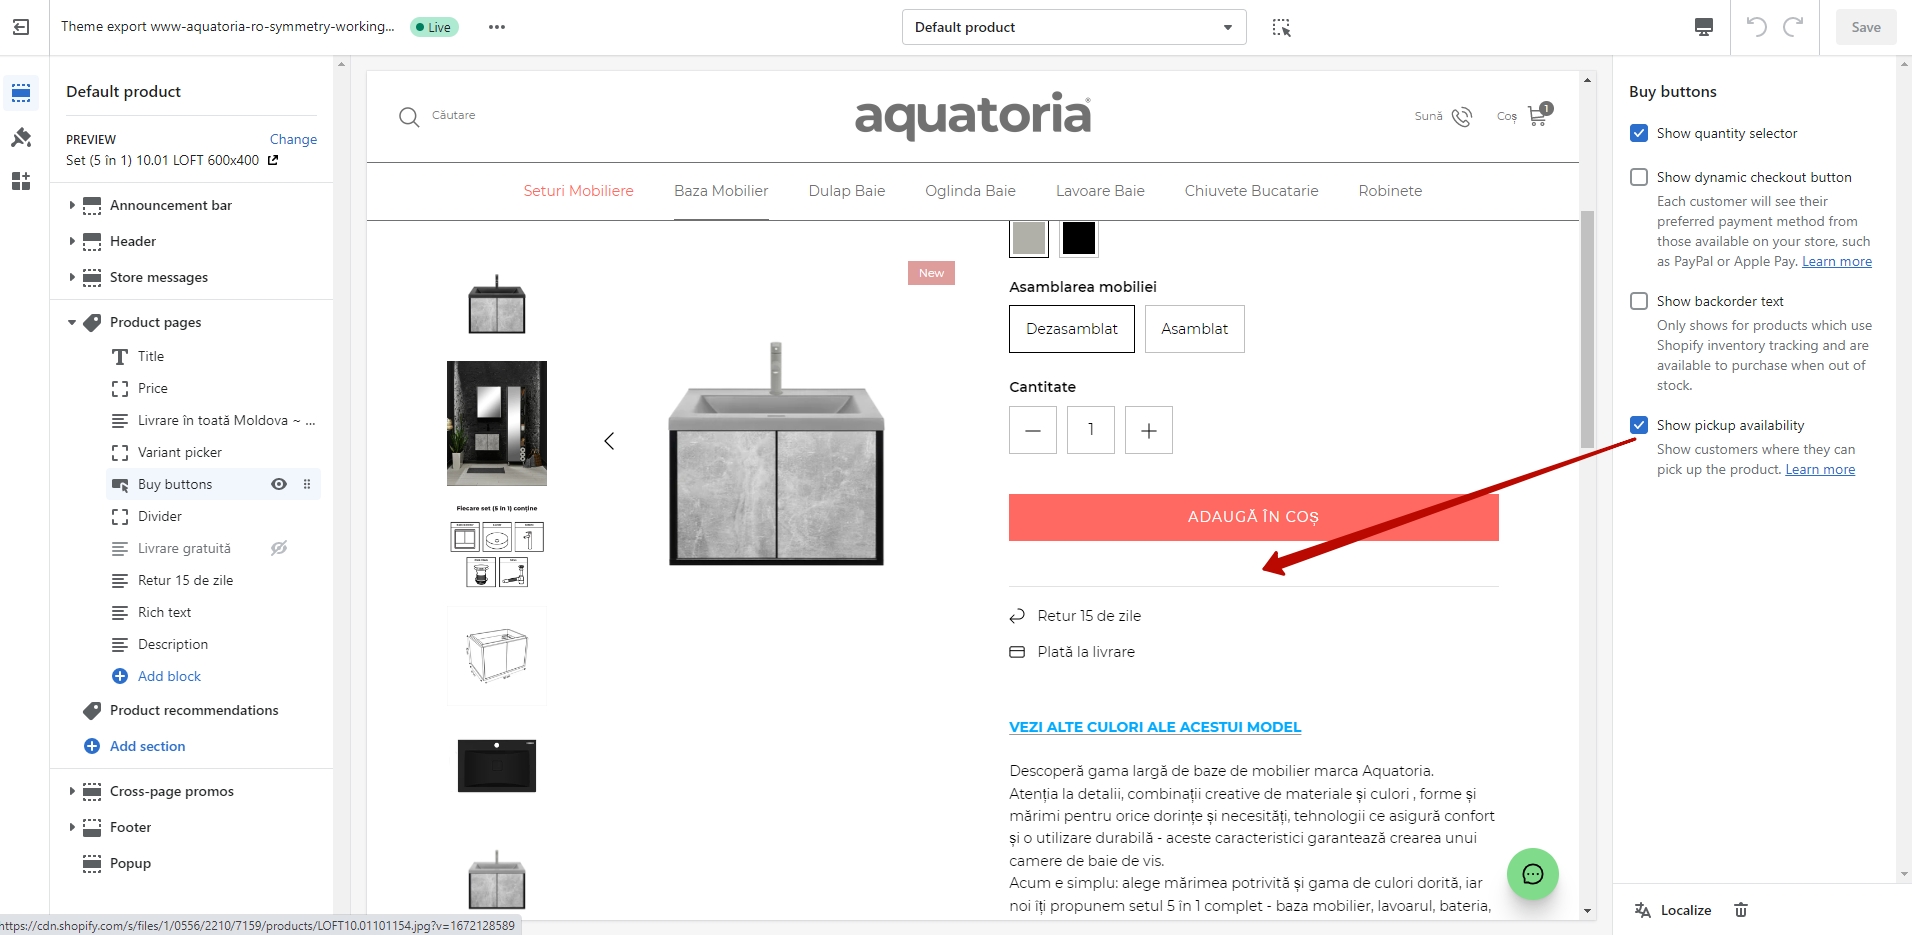Enable Show dynamic checkout button
This screenshot has height=935, width=1912.
[1639, 177]
